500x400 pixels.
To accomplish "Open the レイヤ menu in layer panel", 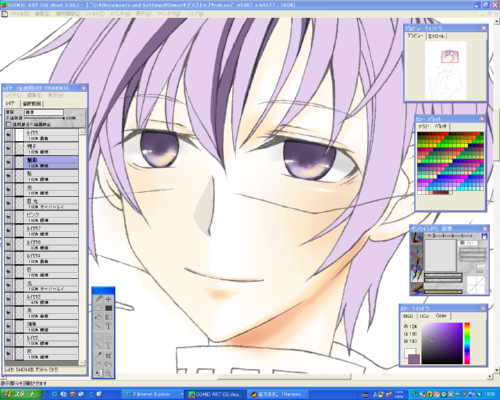I will click(13, 95).
